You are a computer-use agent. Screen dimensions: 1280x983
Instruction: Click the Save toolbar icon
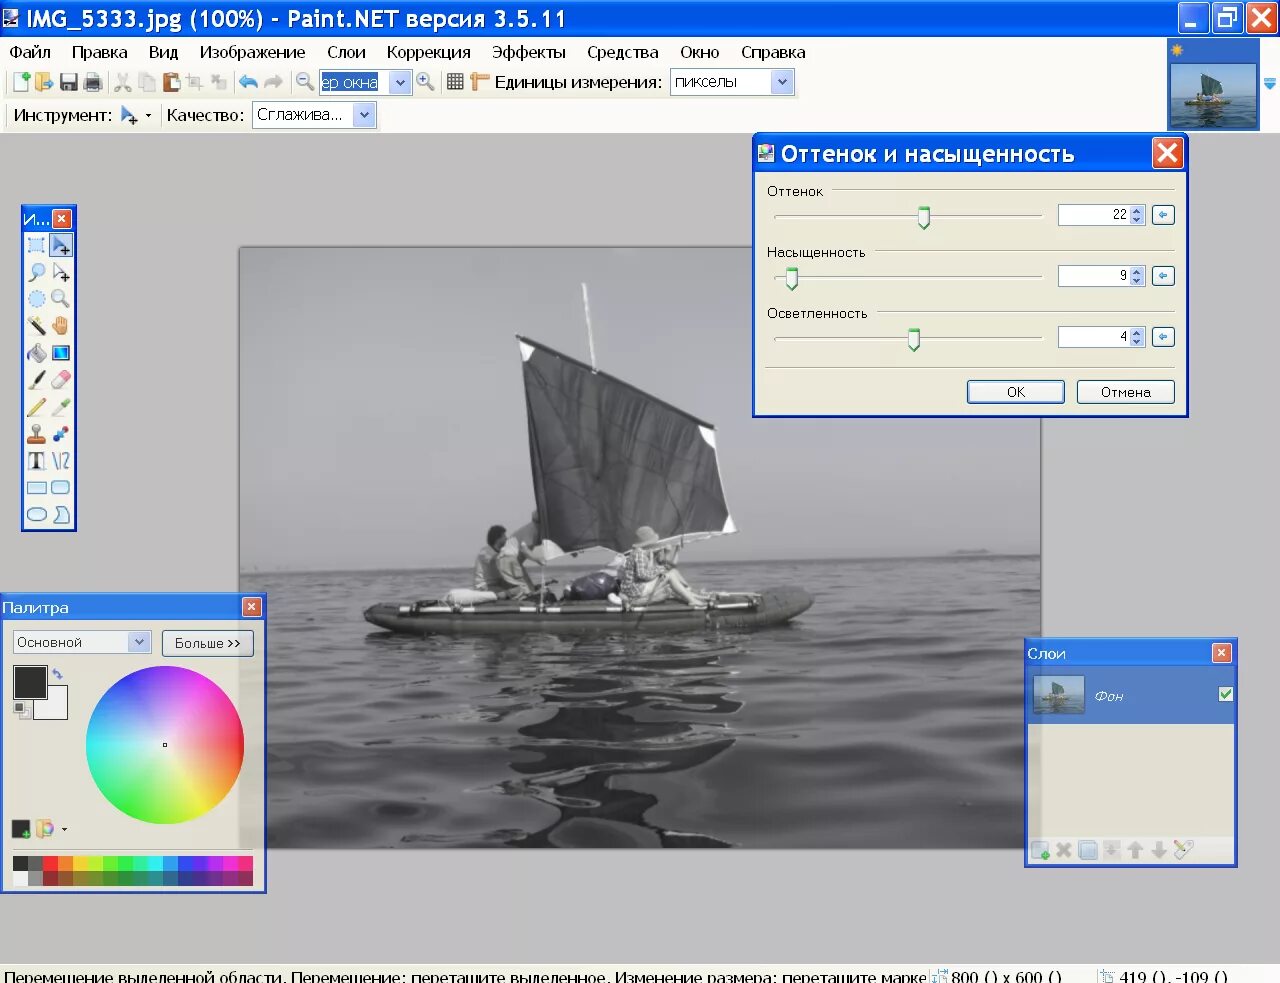click(x=69, y=82)
